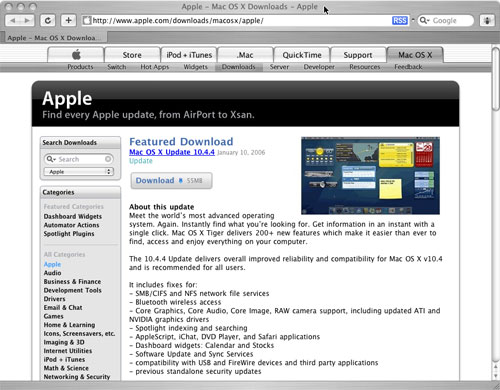This screenshot has height=390, width=500.
Task: Add a bookmark with the plus button
Action: pyautogui.click(x=68, y=21)
